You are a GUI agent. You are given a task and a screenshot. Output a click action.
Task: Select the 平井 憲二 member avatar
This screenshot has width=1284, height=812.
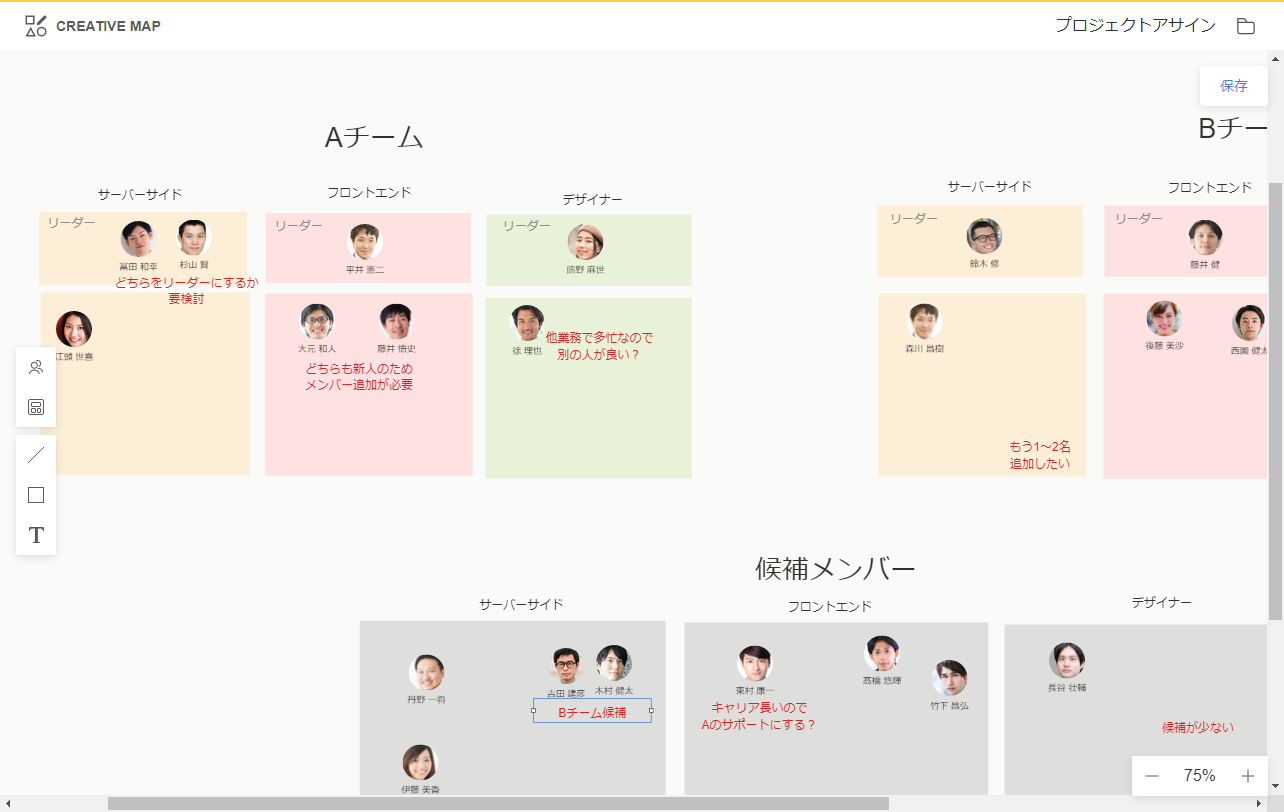[365, 242]
